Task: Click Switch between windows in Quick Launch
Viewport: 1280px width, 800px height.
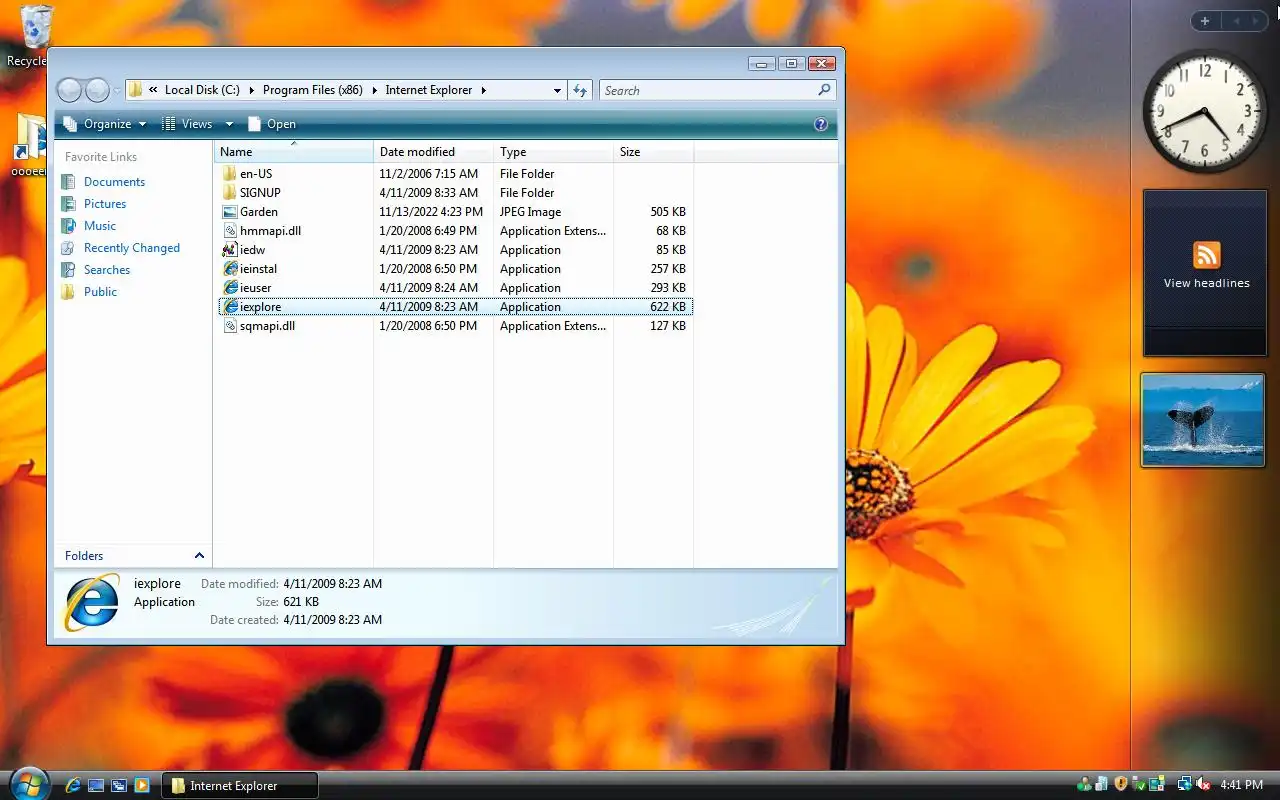Action: pos(119,786)
